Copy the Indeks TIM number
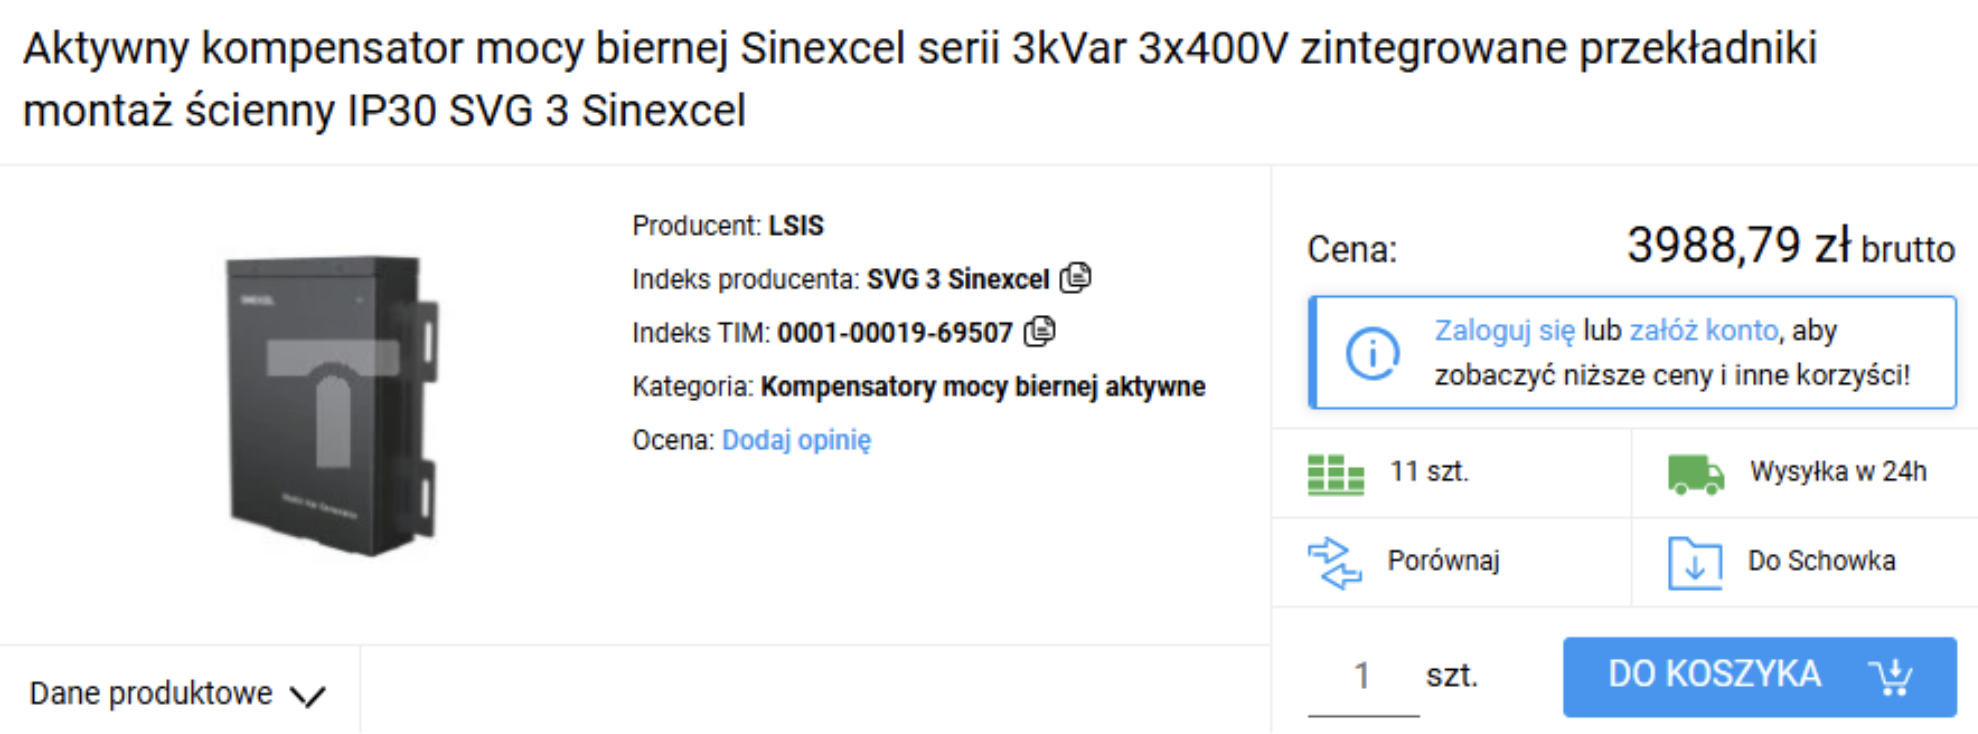Screen dimensions: 1978x734 [1040, 331]
